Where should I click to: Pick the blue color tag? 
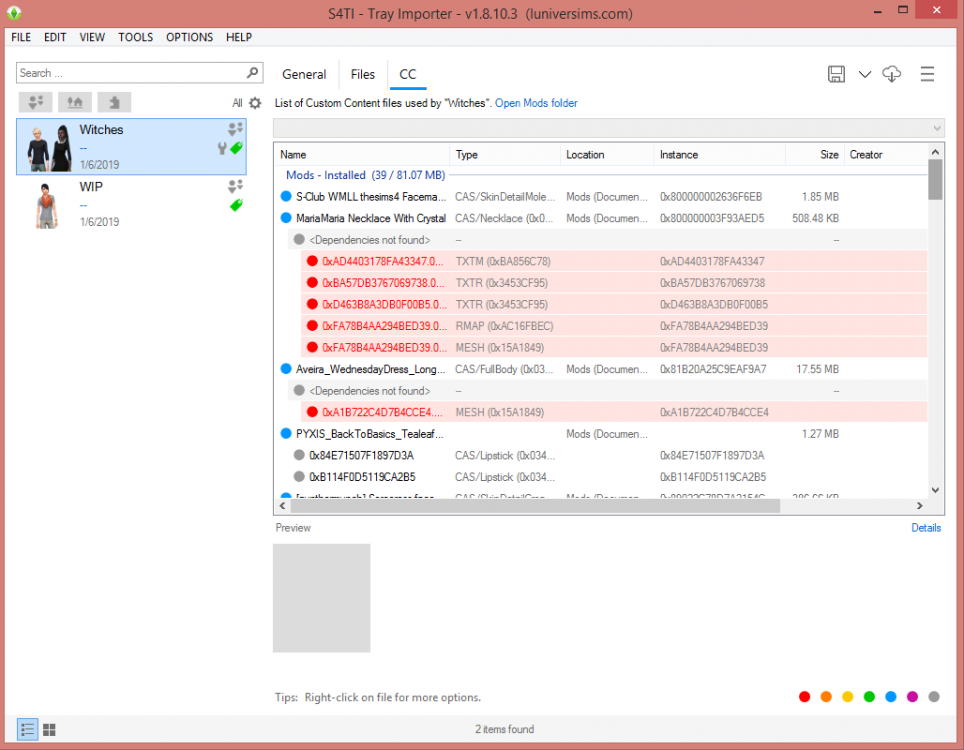point(891,697)
